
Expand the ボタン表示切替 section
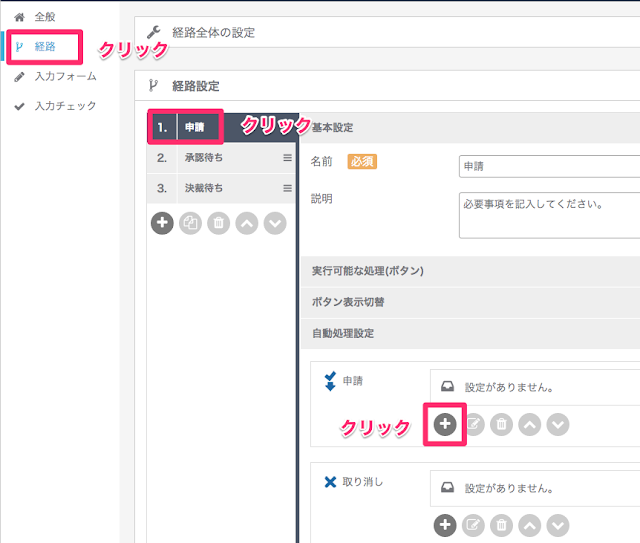click(x=470, y=302)
